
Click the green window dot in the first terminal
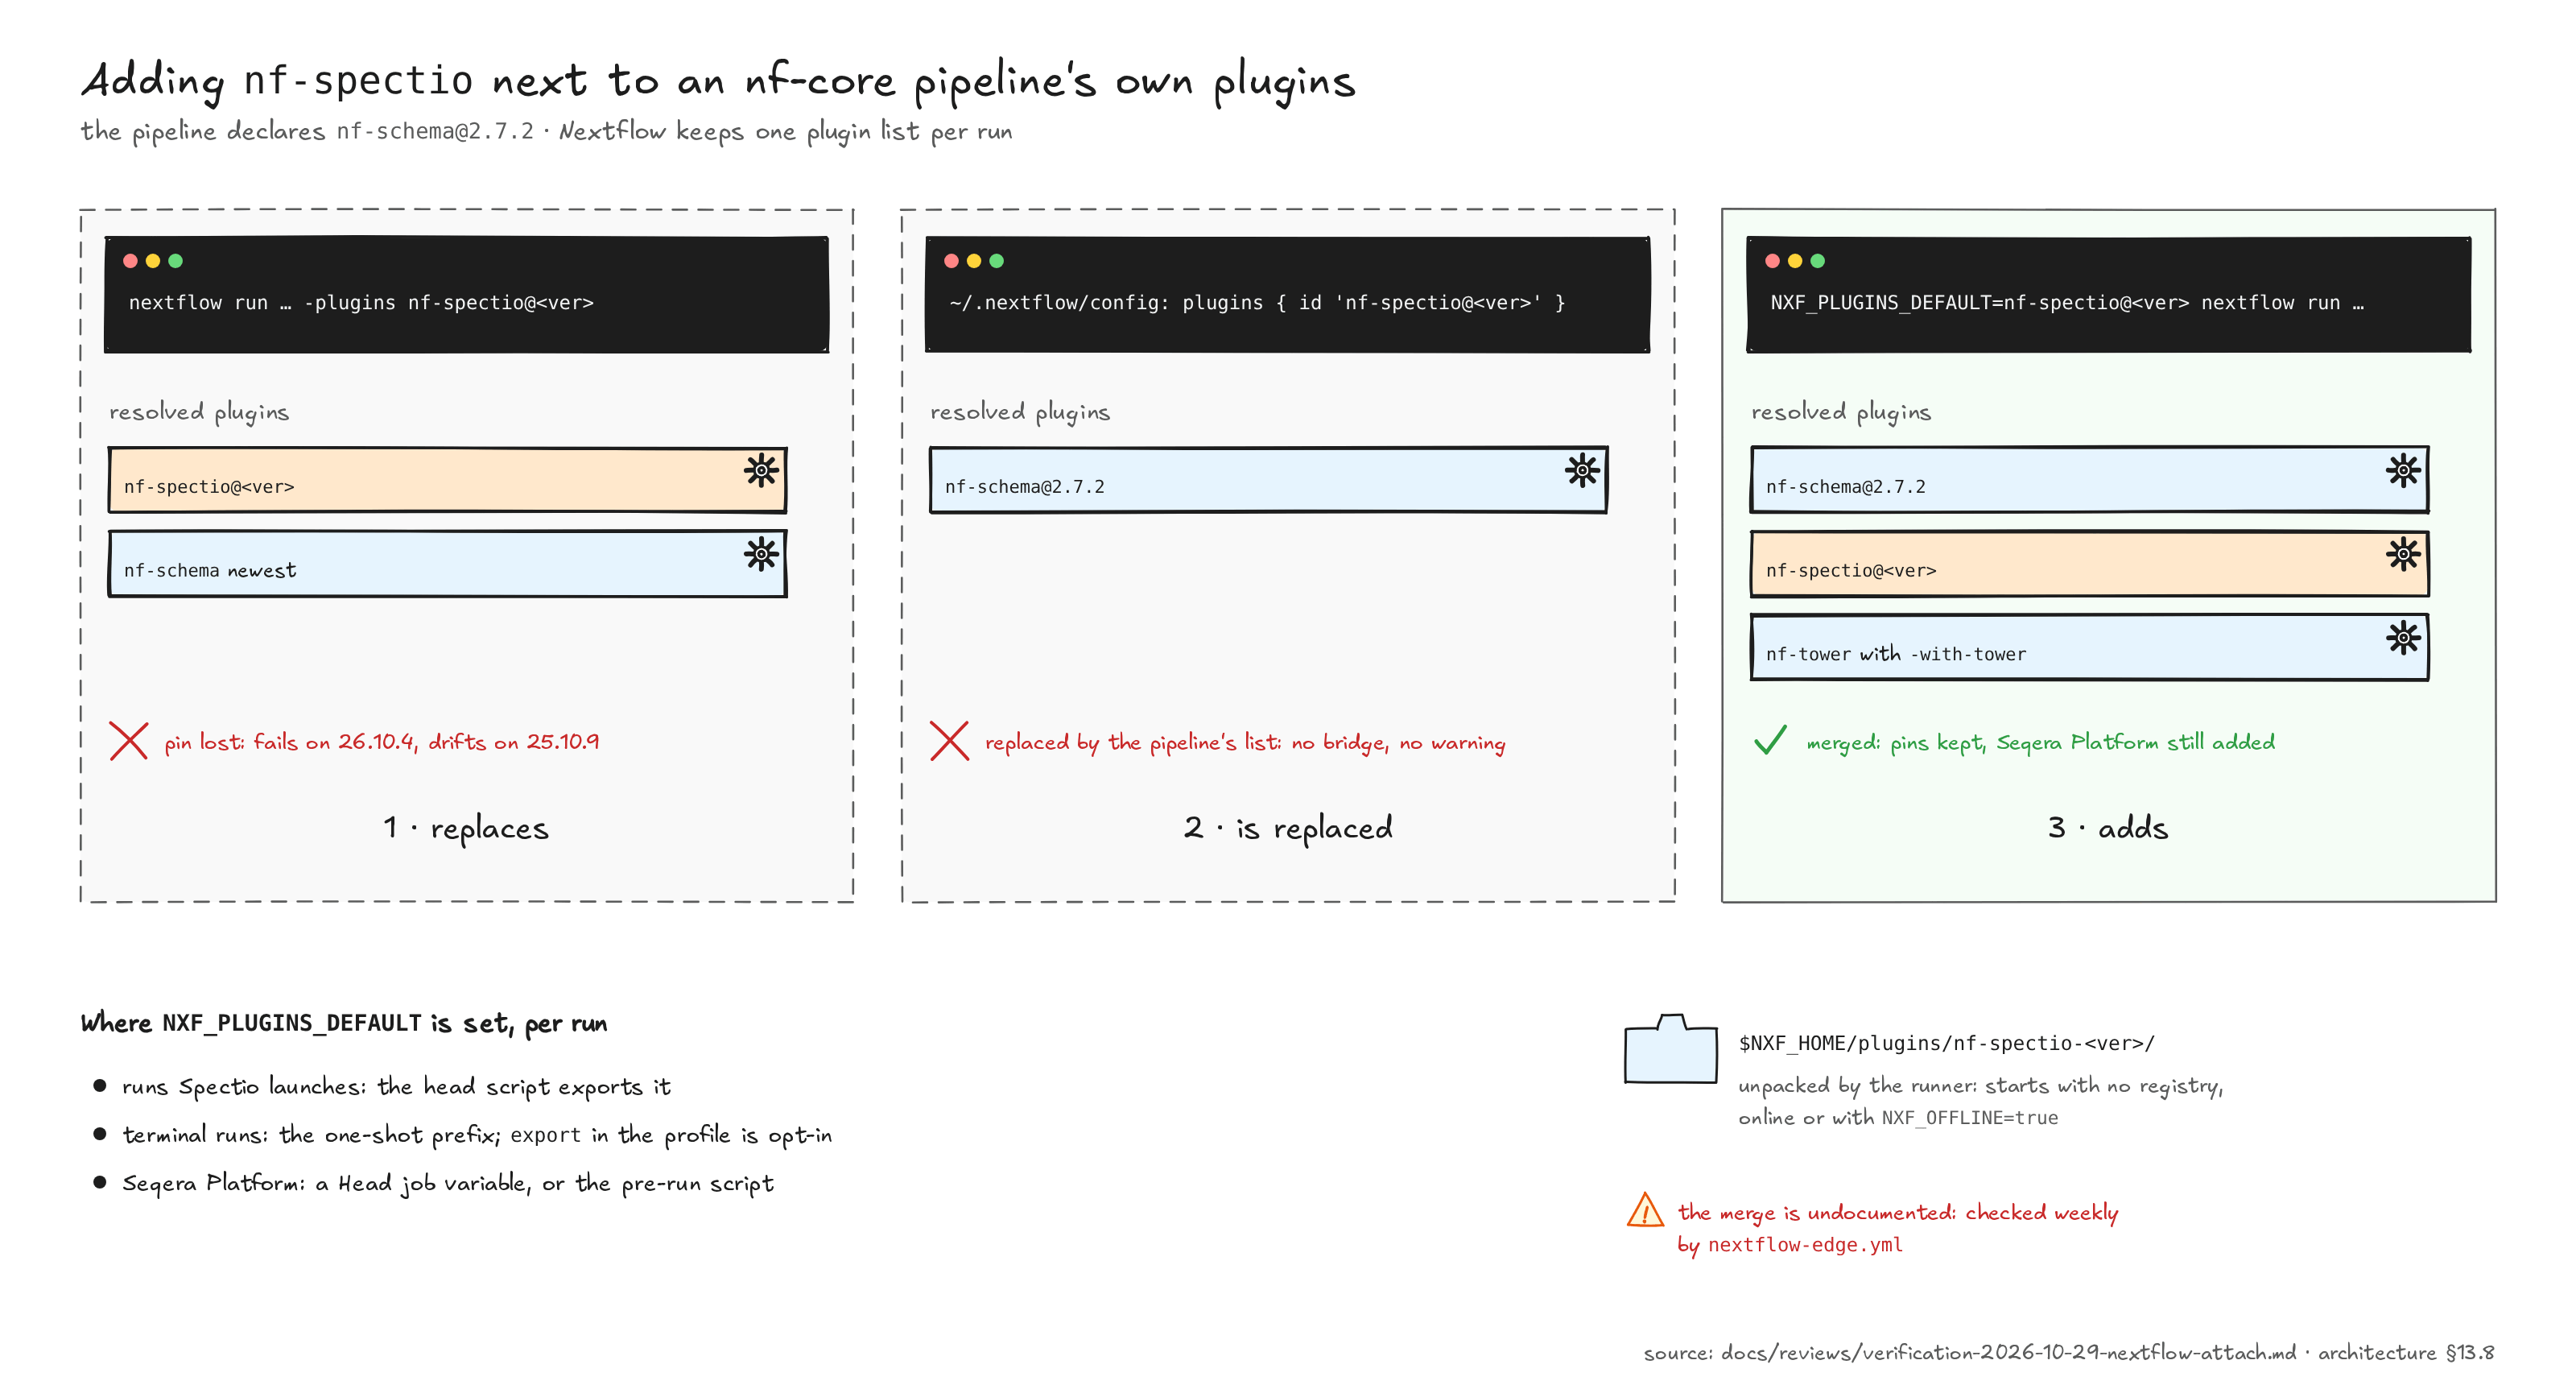[x=176, y=261]
